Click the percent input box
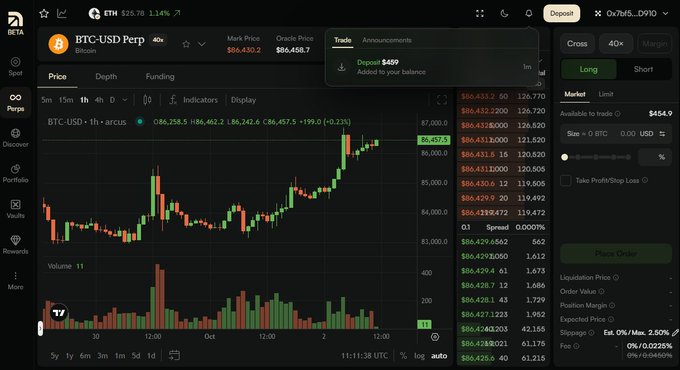This screenshot has height=370, width=680. pyautogui.click(x=655, y=157)
